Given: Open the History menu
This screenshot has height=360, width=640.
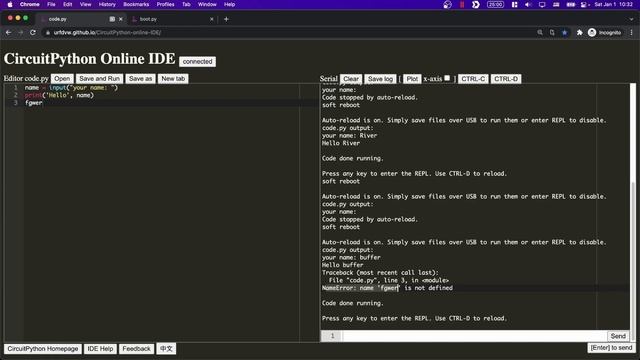Looking at the screenshot, I should pos(107,4).
